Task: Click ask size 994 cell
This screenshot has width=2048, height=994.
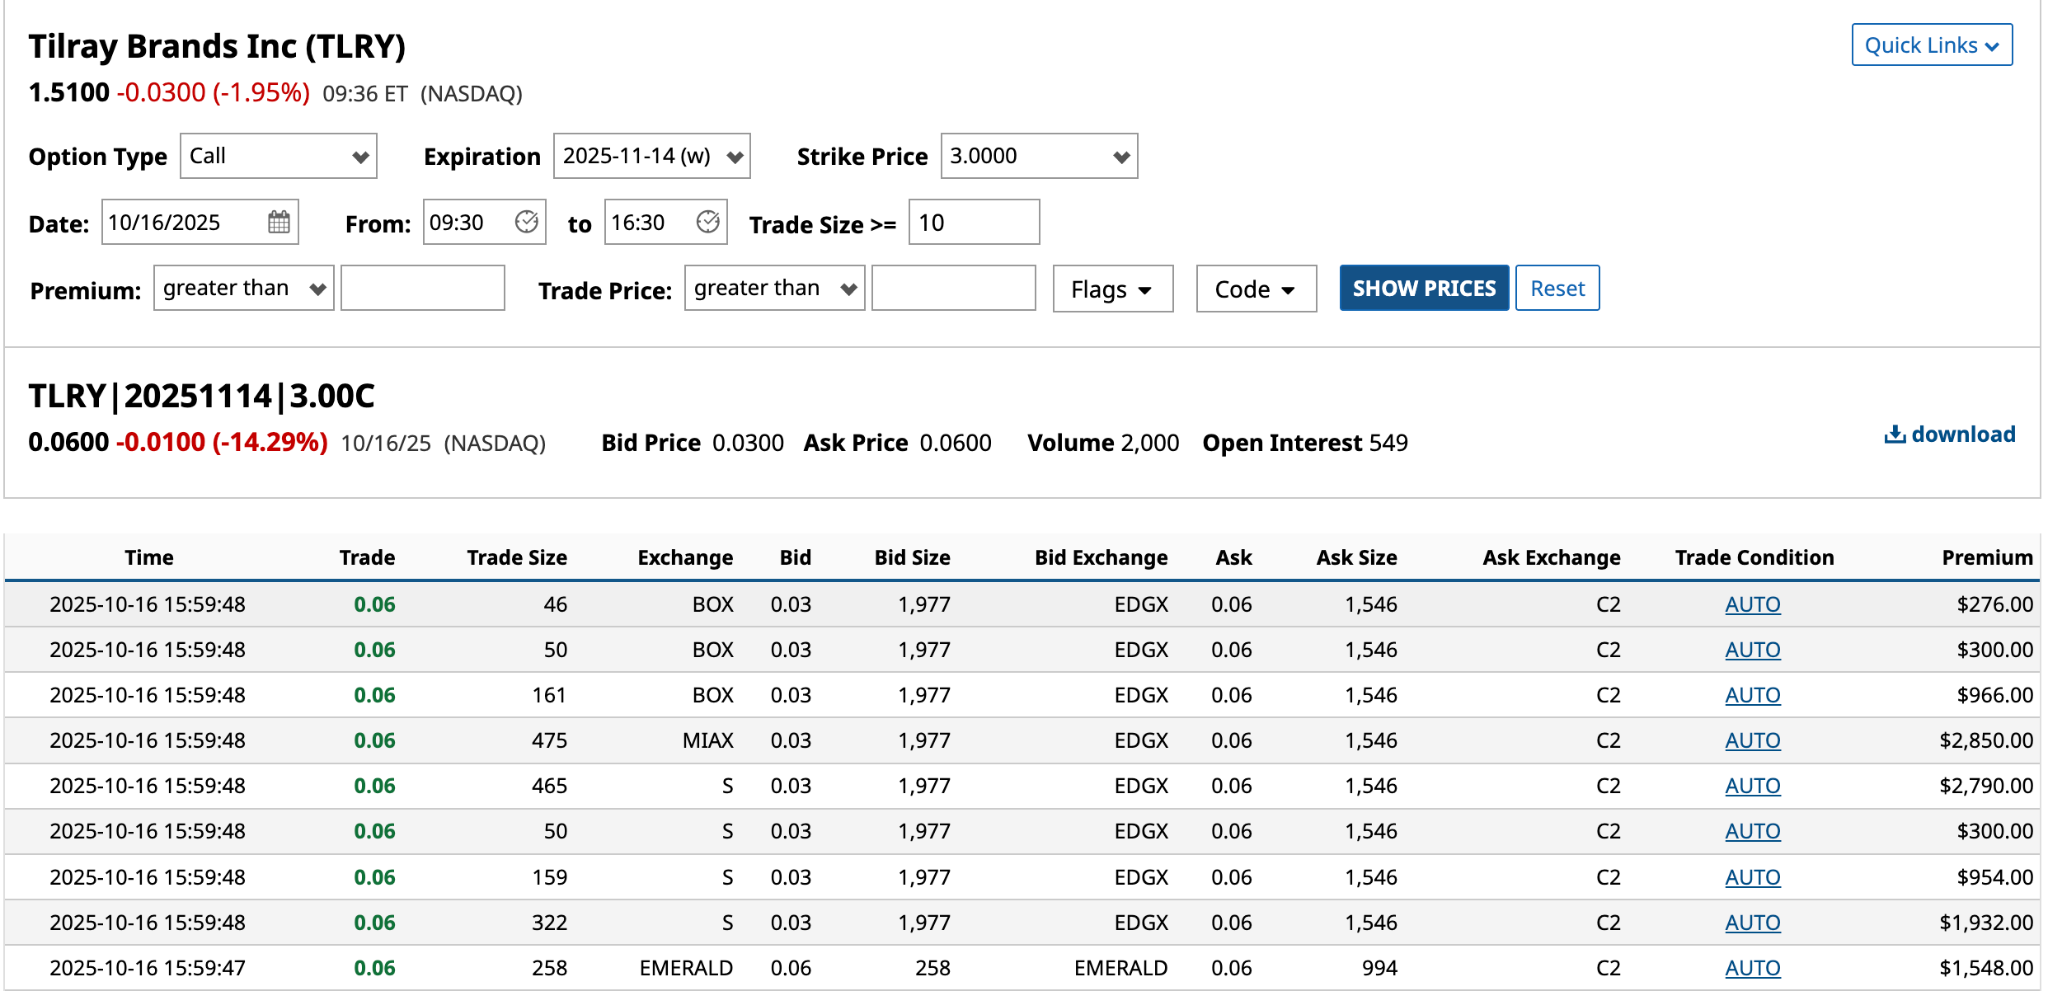Action: pyautogui.click(x=1379, y=968)
